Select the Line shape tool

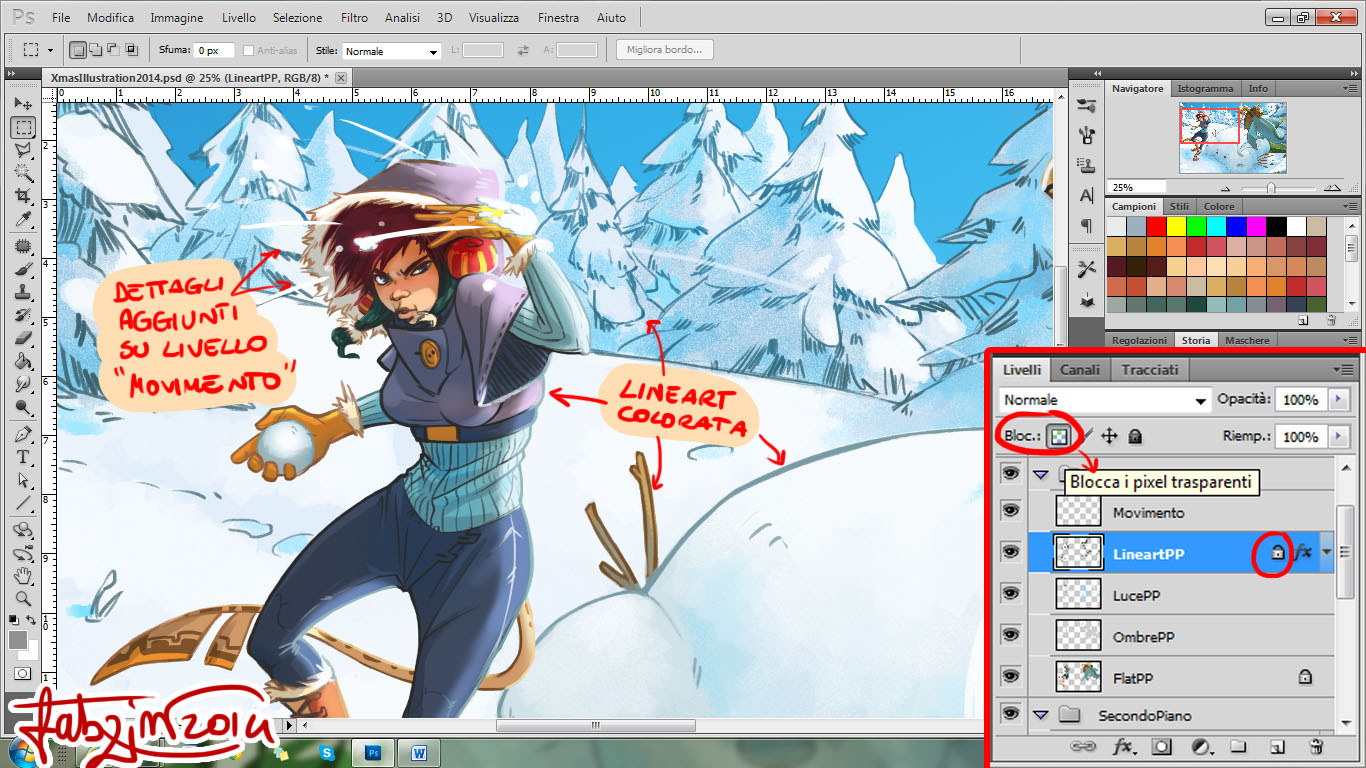tap(23, 503)
